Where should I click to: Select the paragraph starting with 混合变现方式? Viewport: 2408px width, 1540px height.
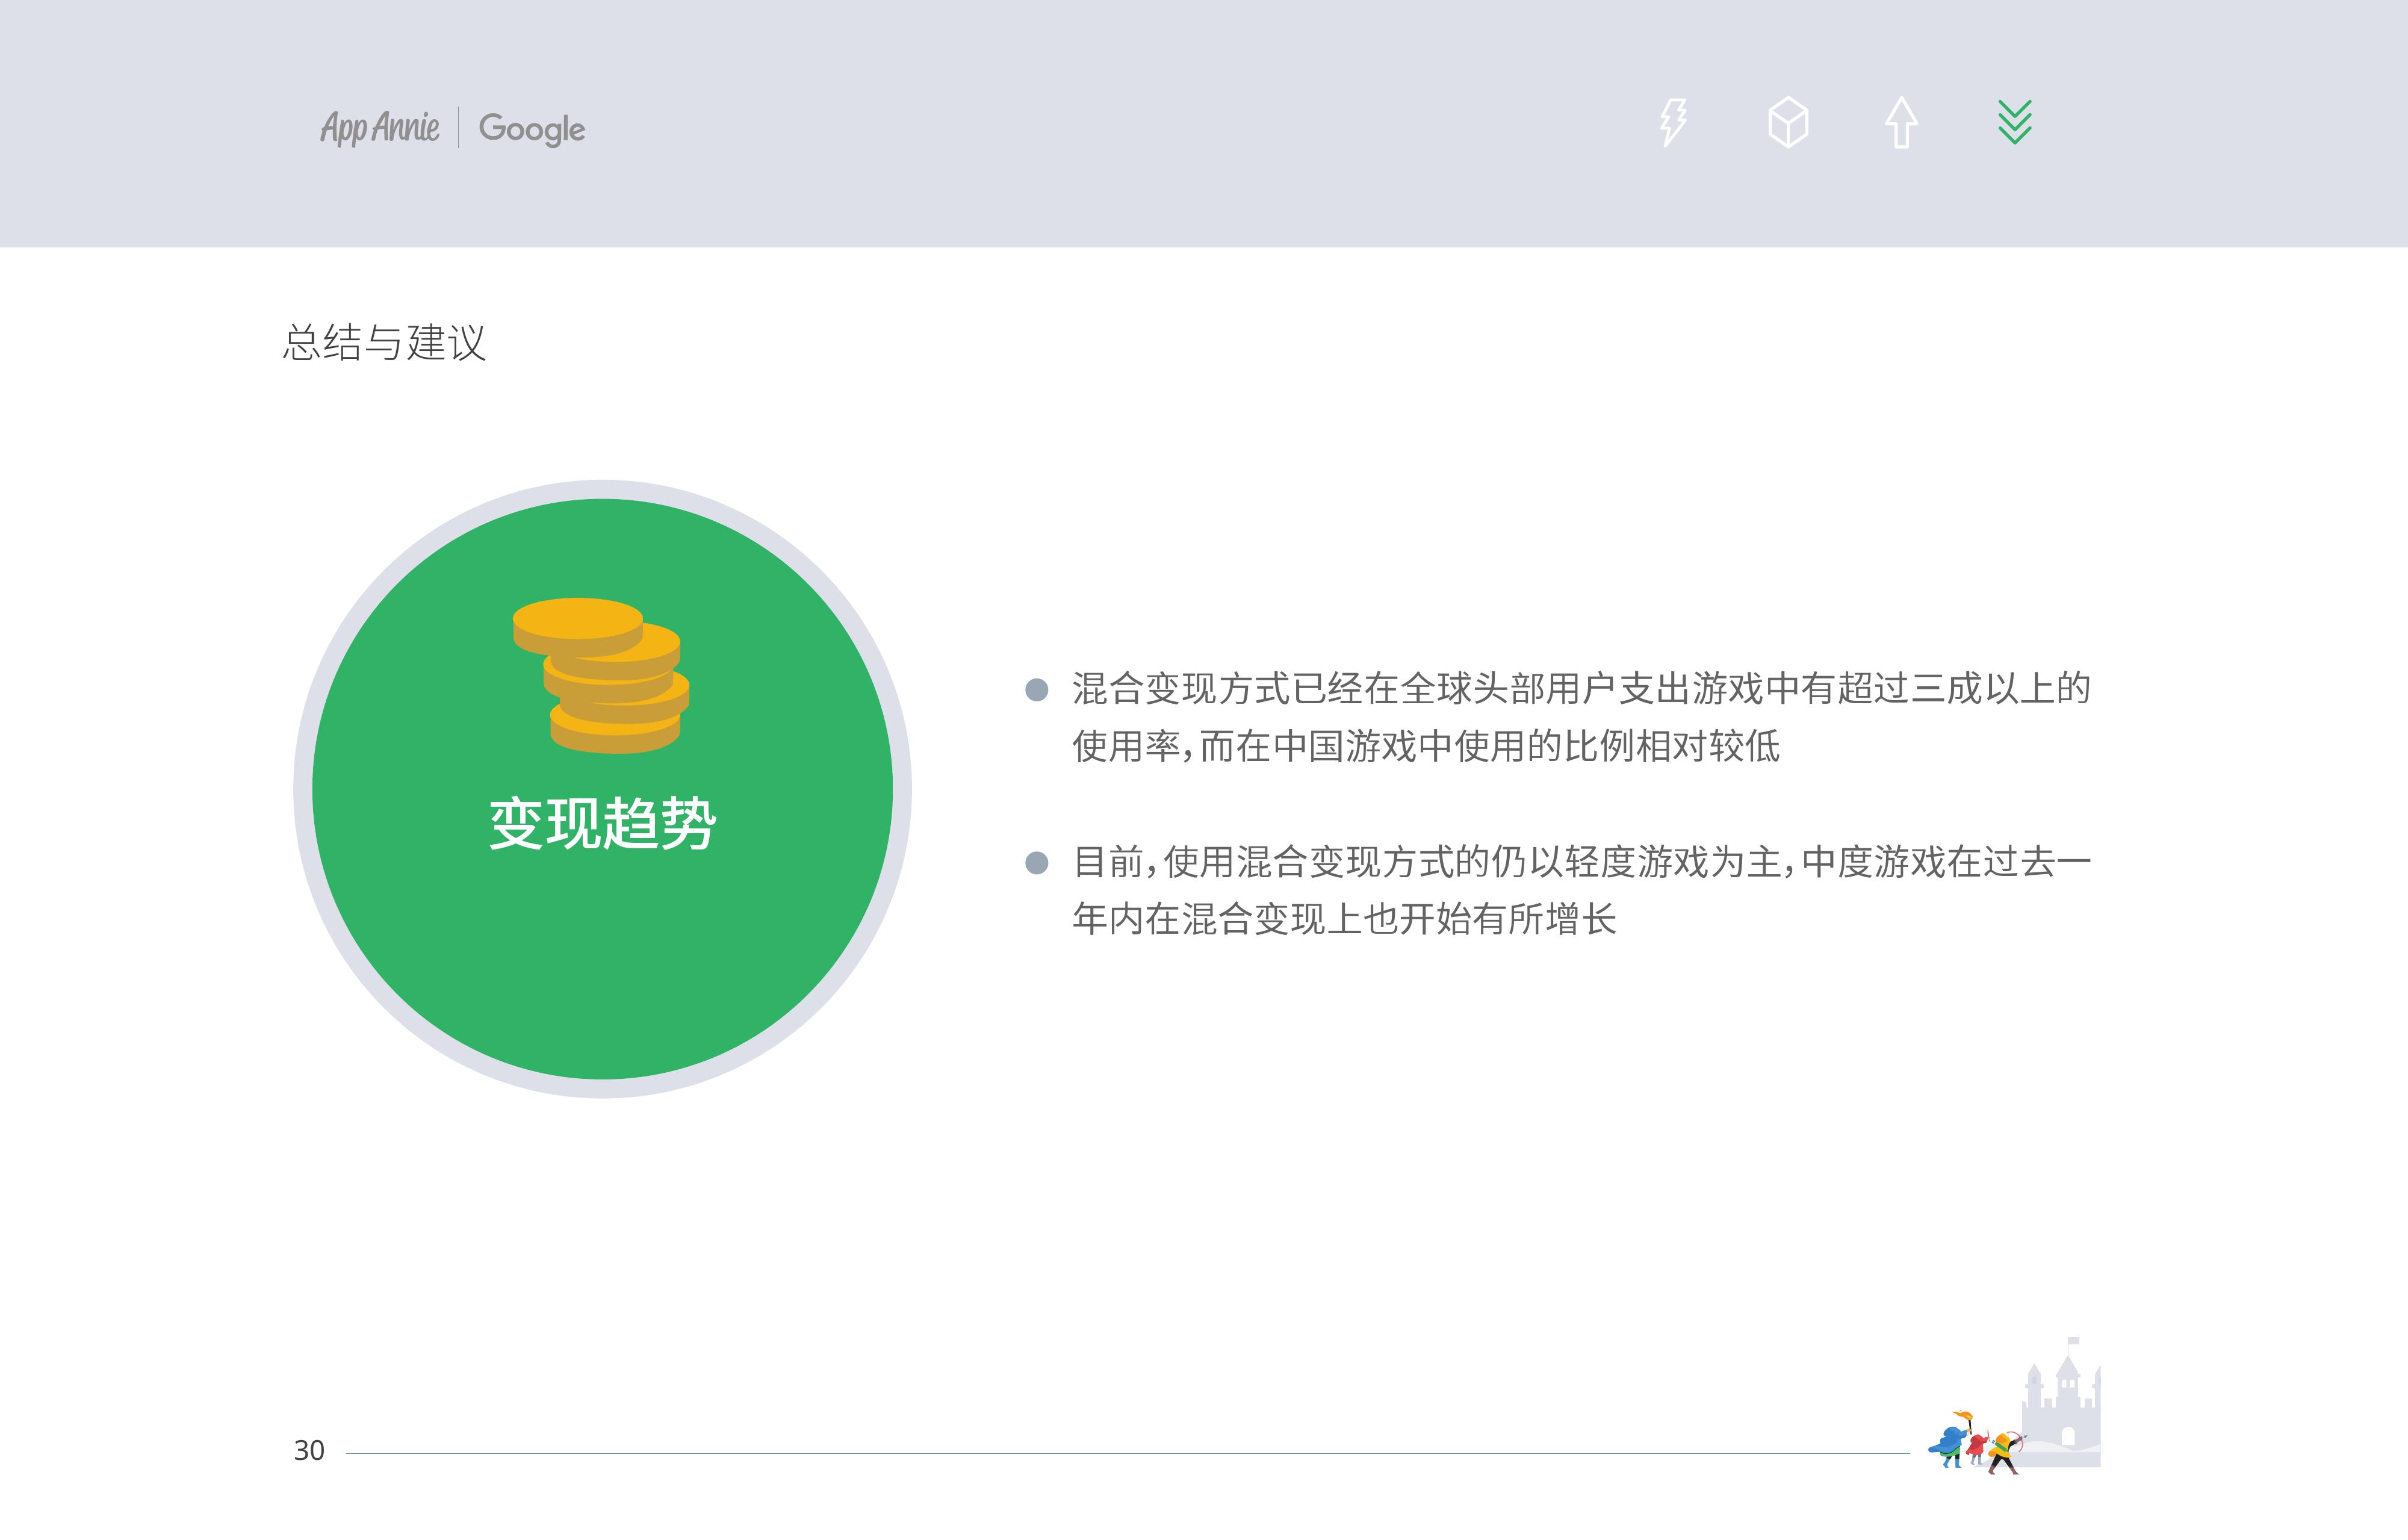point(1580,717)
